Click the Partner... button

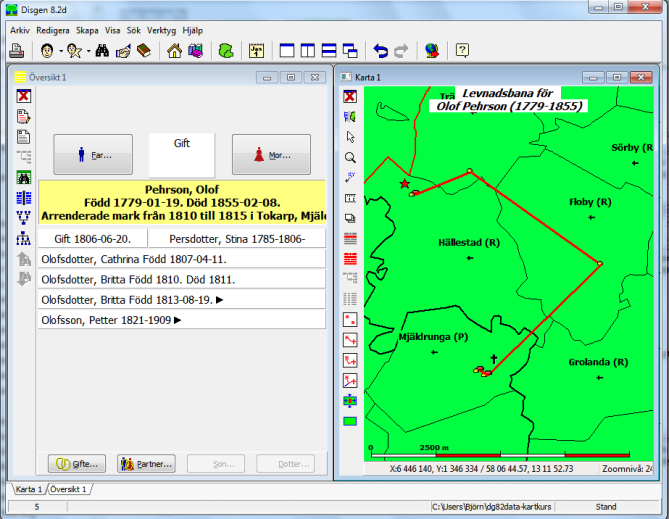tap(146, 464)
